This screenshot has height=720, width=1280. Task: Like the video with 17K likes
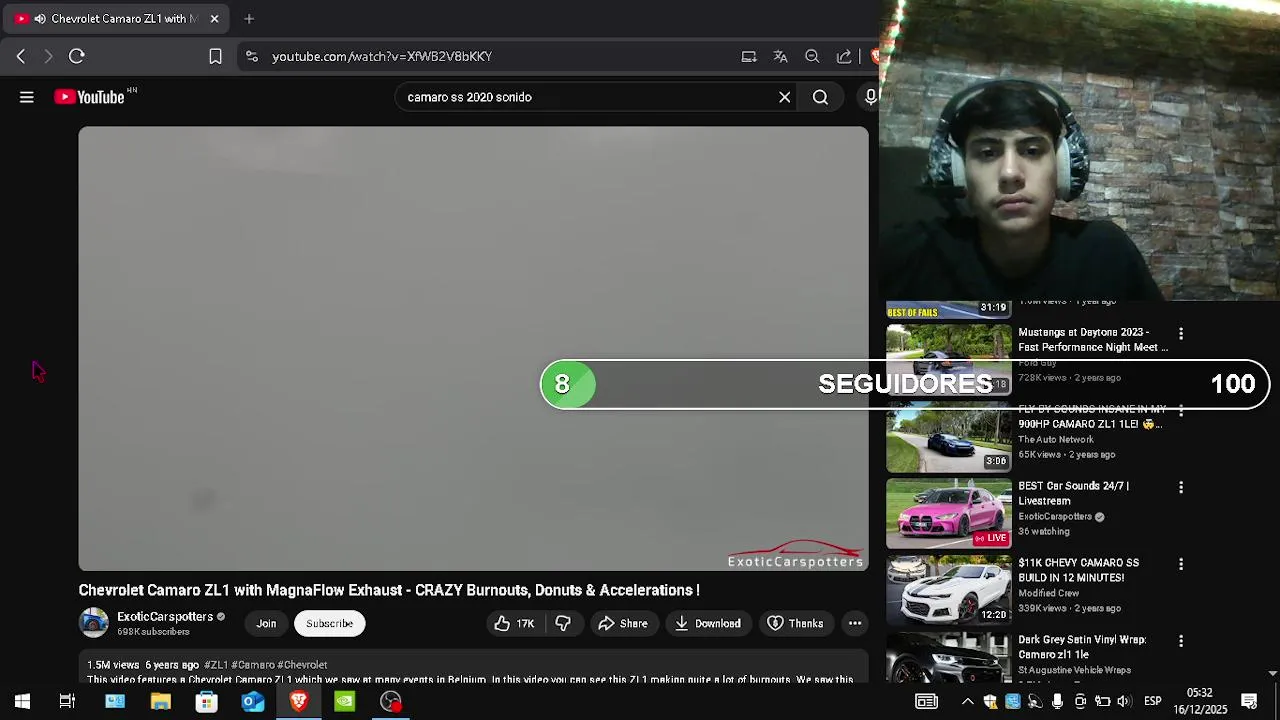coord(514,623)
